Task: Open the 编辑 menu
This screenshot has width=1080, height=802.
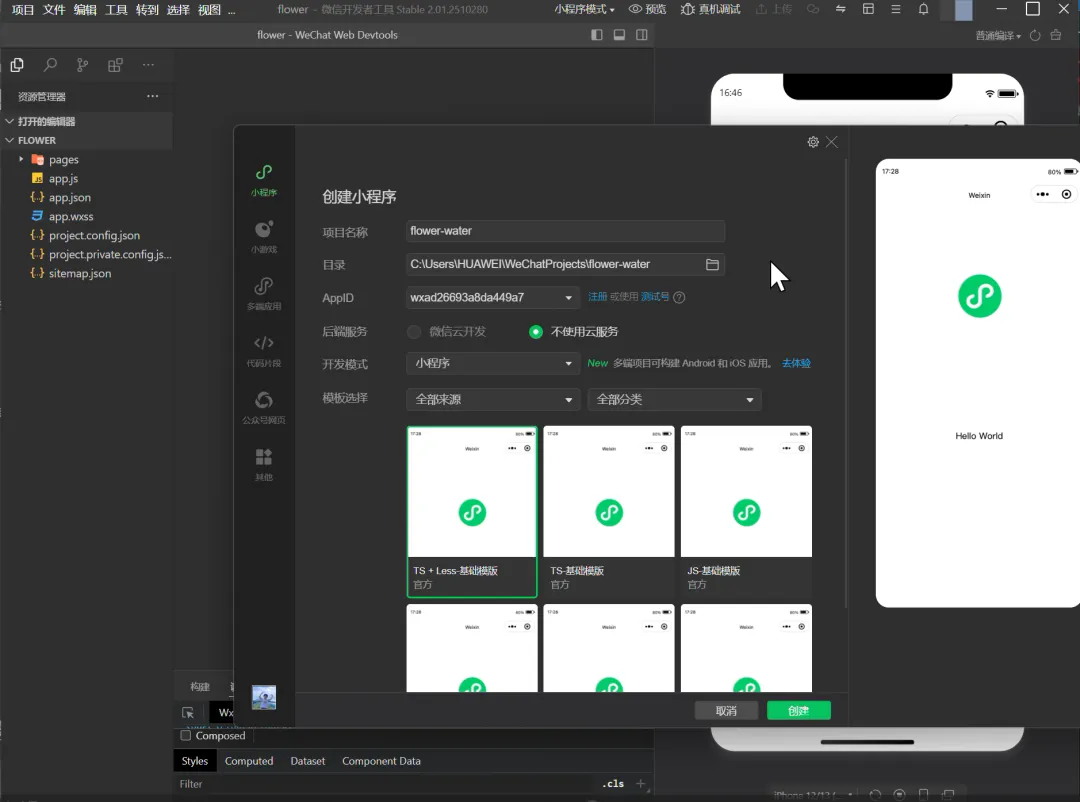Action: [85, 10]
